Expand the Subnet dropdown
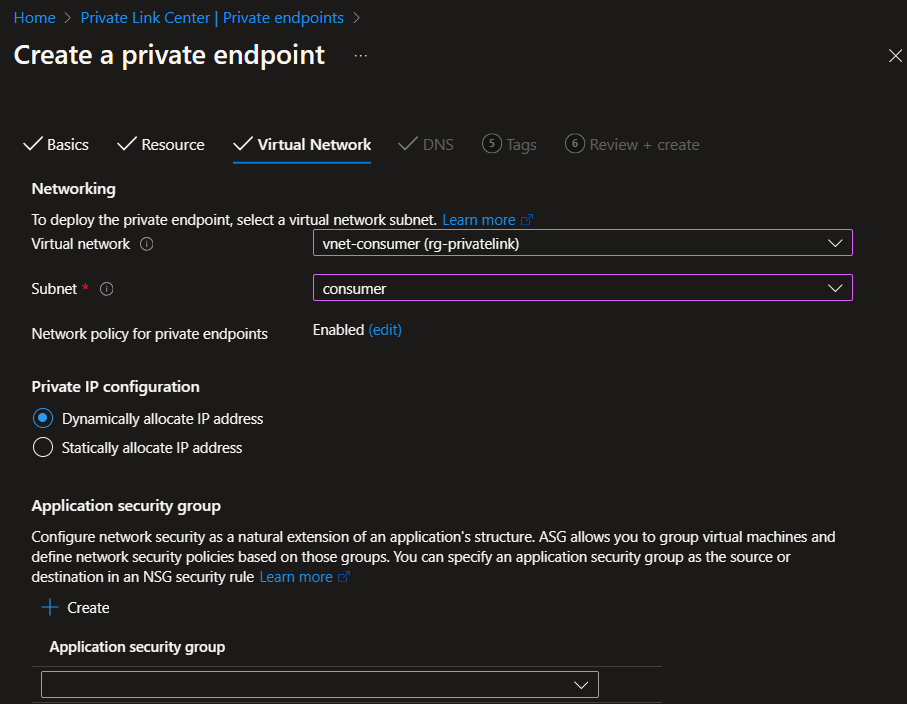The image size is (907, 704). 582,288
